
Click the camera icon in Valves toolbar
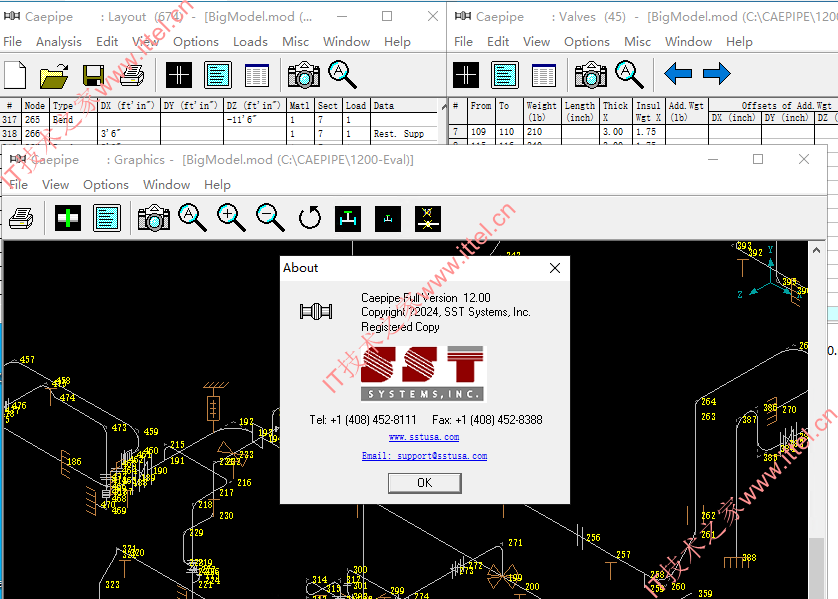(591, 75)
